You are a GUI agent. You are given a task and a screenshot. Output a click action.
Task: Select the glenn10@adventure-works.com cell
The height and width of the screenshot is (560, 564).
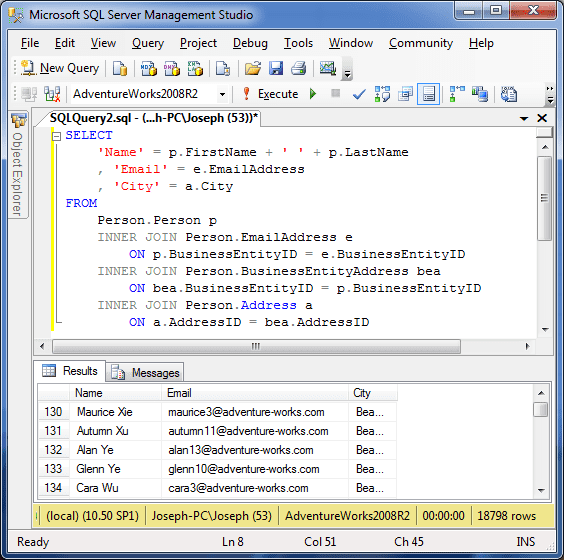(x=255, y=469)
